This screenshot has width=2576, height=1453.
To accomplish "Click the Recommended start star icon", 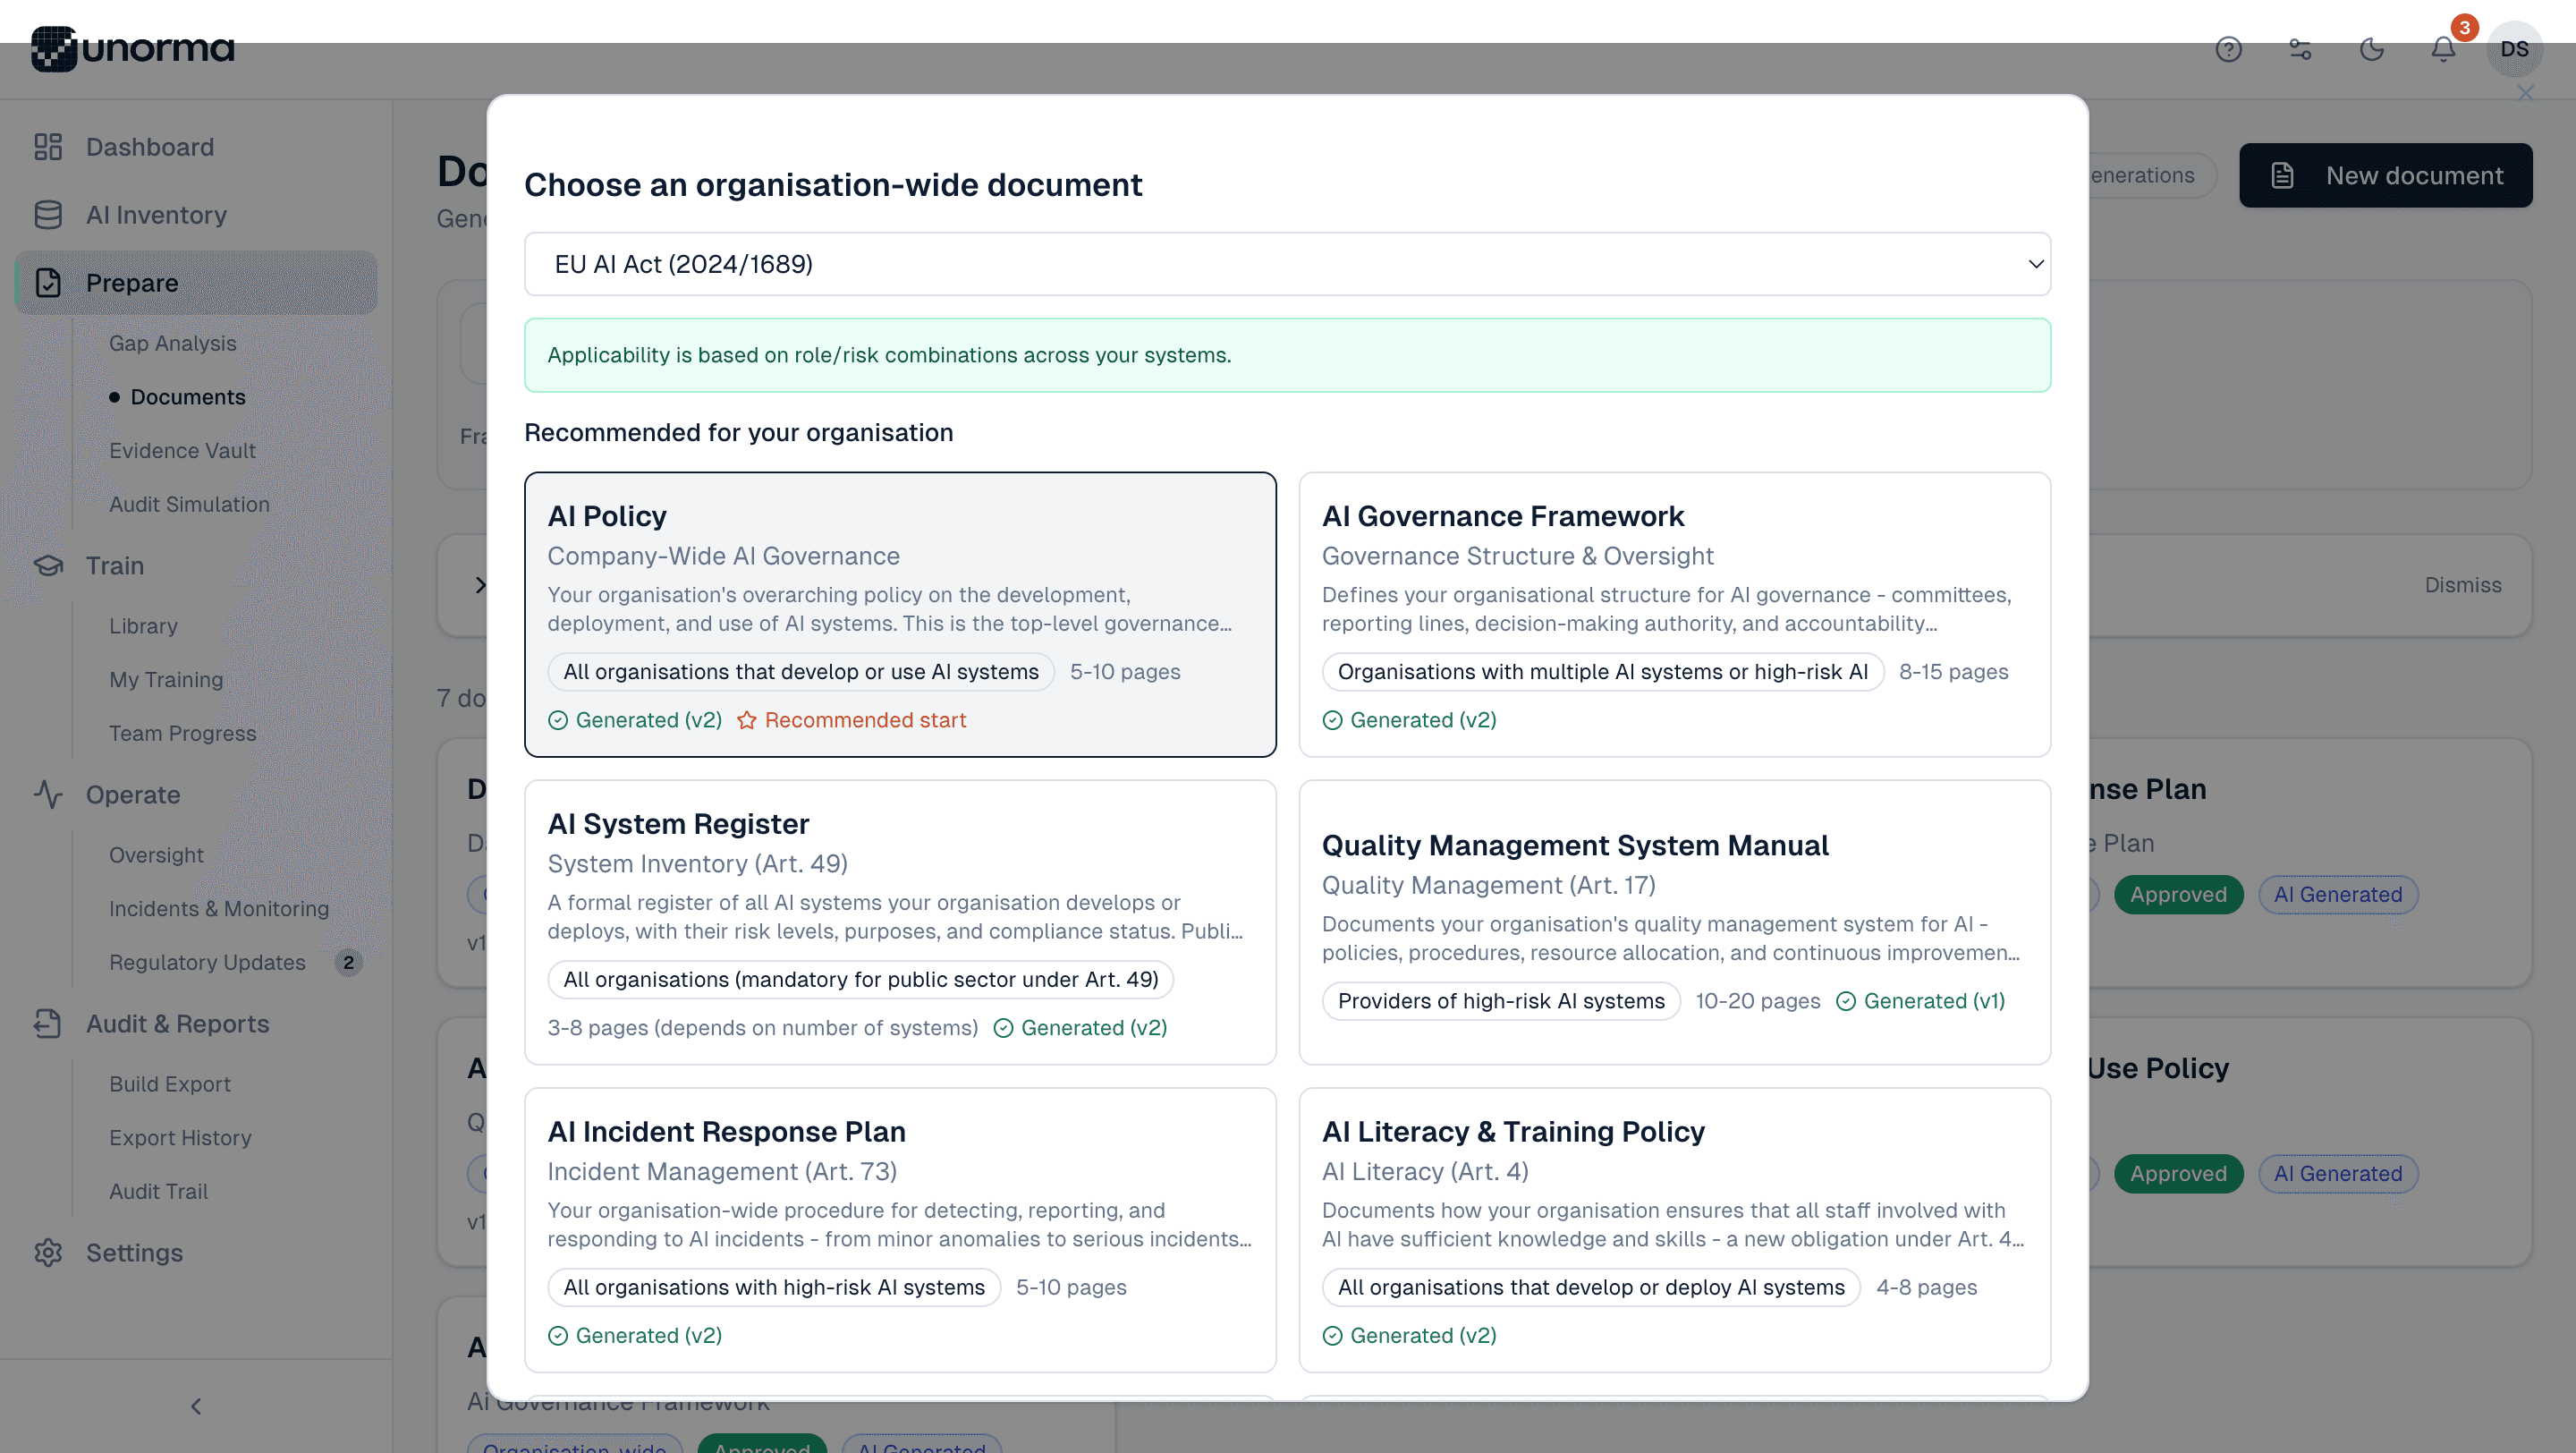I will pos(747,721).
